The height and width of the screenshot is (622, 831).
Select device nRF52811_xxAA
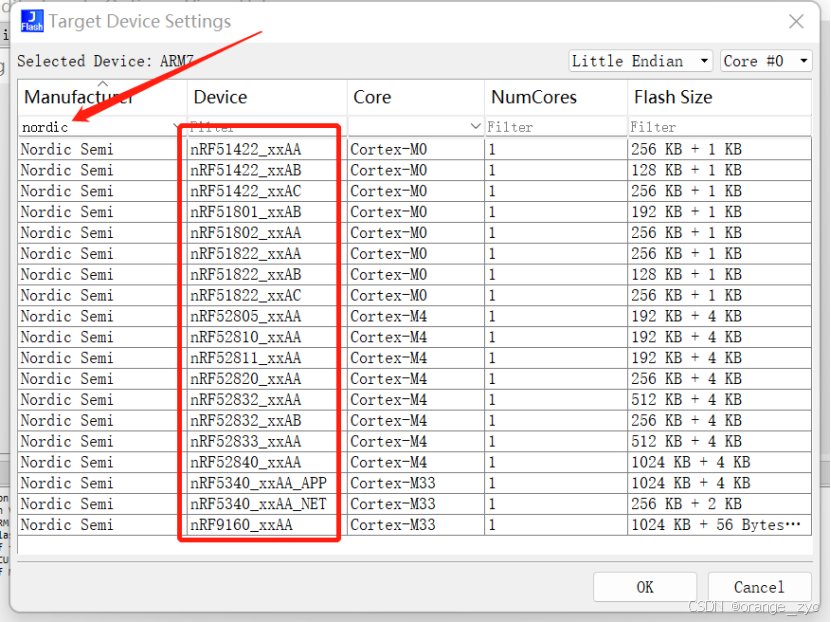click(x=245, y=358)
